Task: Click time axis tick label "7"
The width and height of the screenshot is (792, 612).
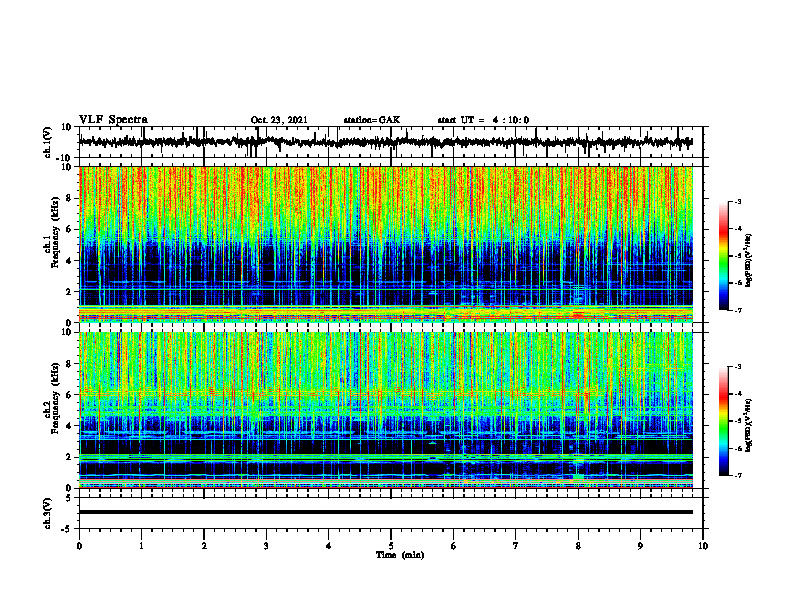Action: click(x=516, y=546)
